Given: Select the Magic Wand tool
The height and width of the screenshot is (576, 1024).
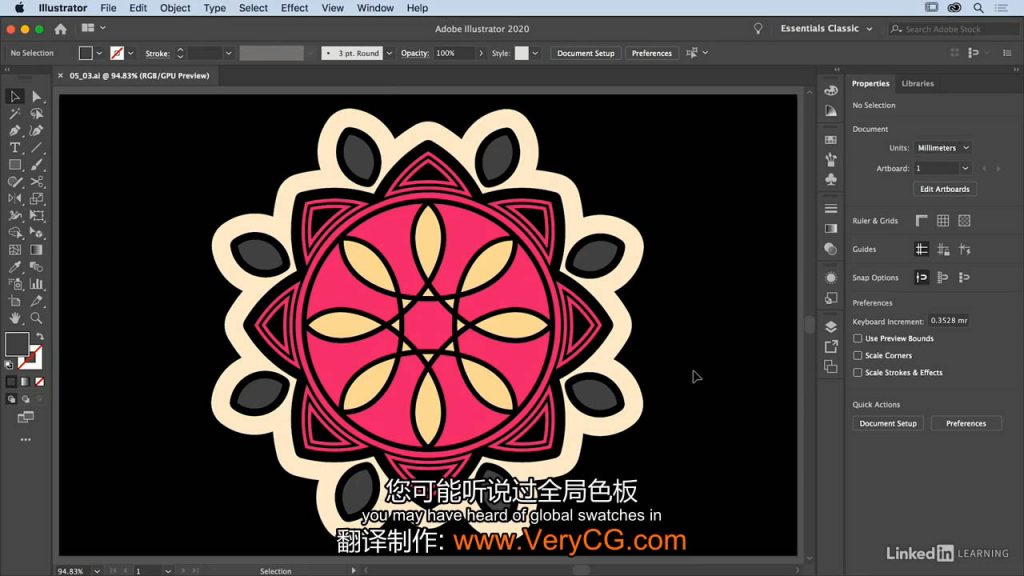Looking at the screenshot, I should 15,113.
